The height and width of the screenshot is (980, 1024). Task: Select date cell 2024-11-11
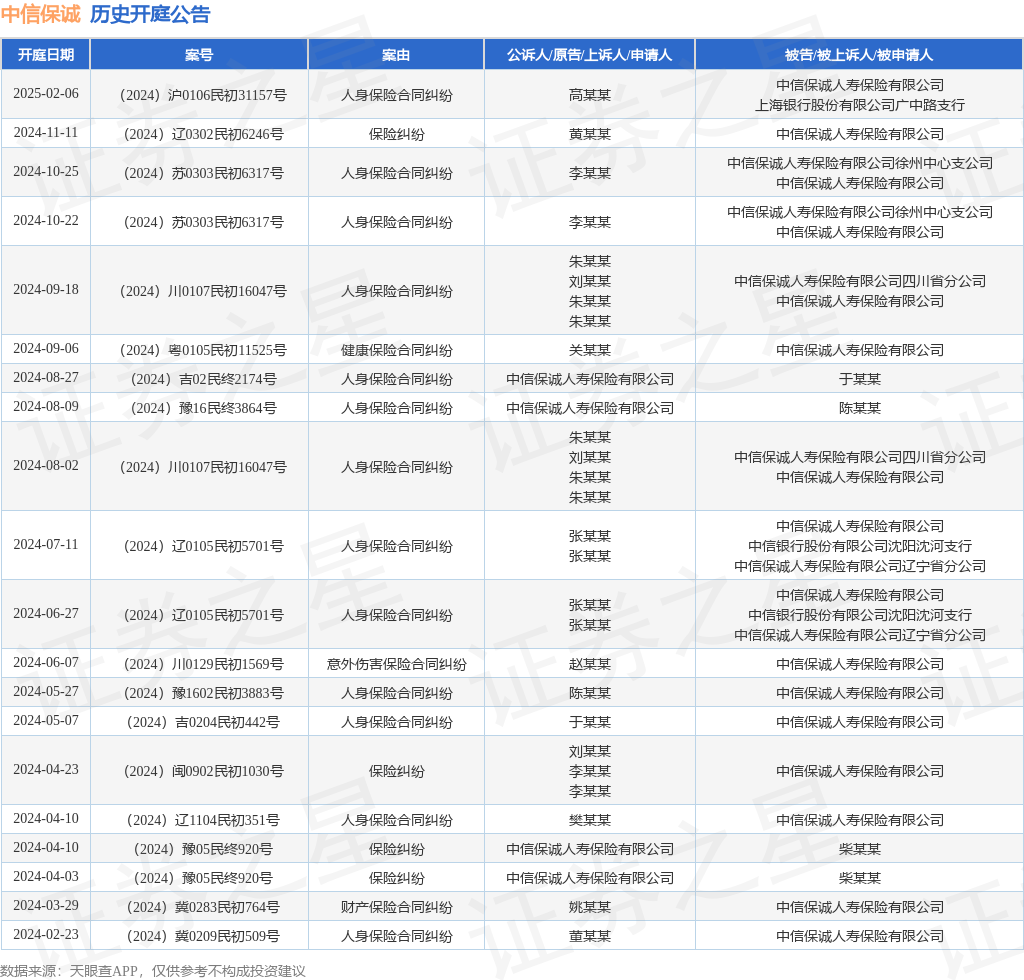point(46,133)
